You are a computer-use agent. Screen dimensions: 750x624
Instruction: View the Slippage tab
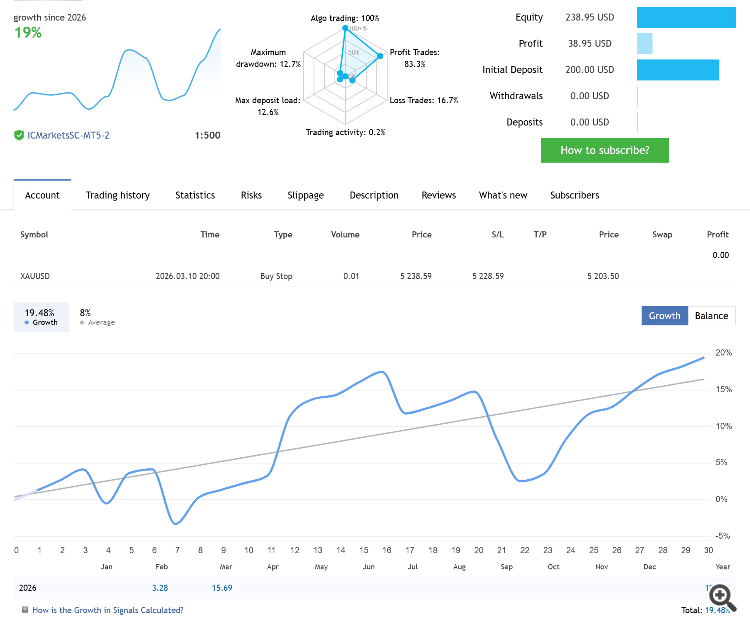point(305,195)
